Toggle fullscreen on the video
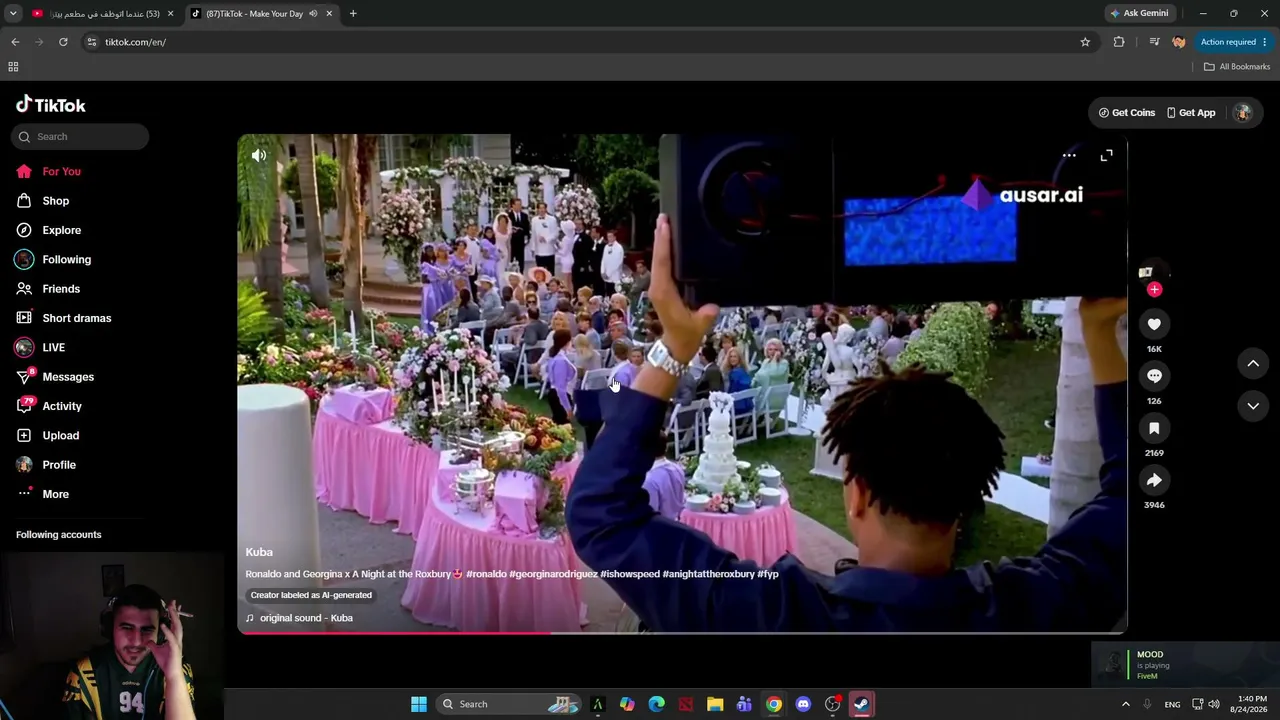Viewport: 1280px width, 720px height. pyautogui.click(x=1106, y=155)
